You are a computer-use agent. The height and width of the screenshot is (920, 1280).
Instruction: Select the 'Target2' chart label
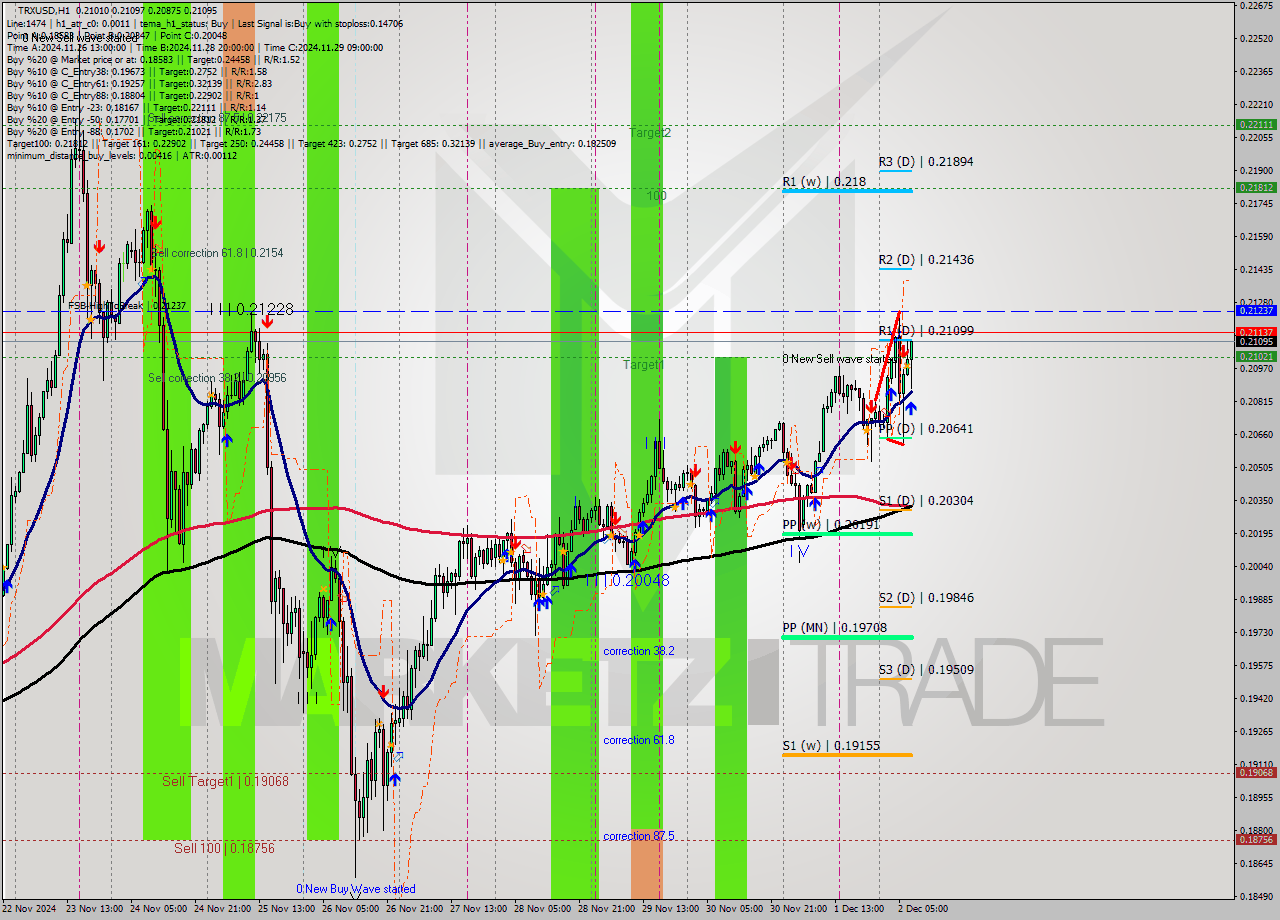coord(650,132)
